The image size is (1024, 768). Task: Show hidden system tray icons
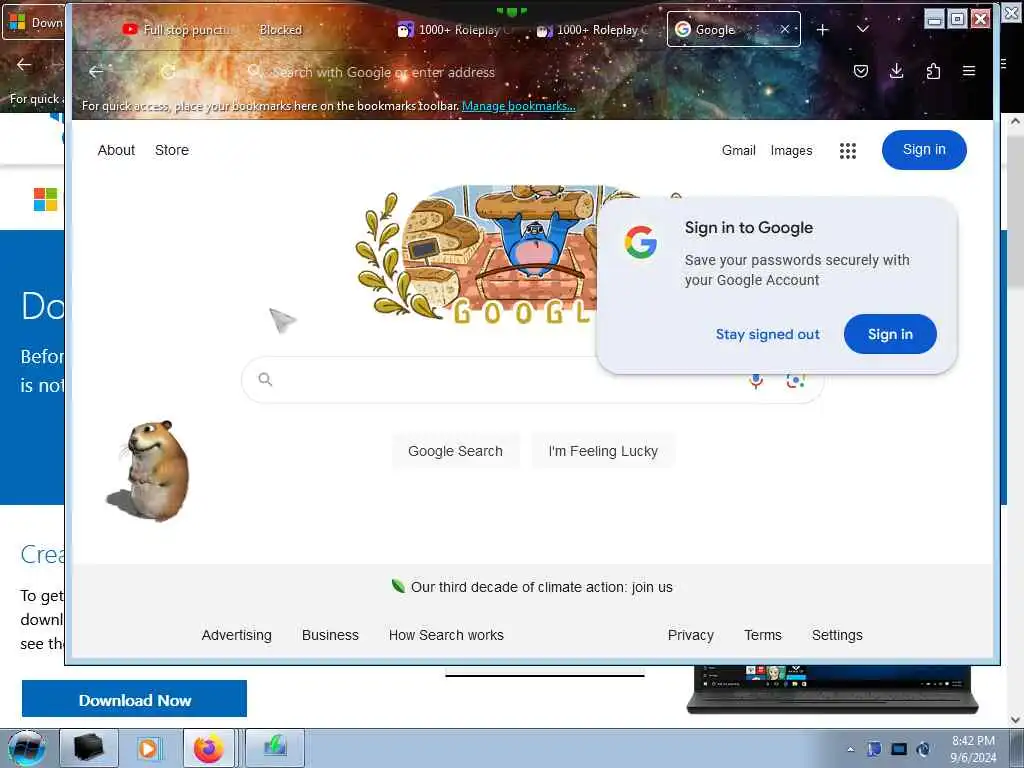pos(850,749)
